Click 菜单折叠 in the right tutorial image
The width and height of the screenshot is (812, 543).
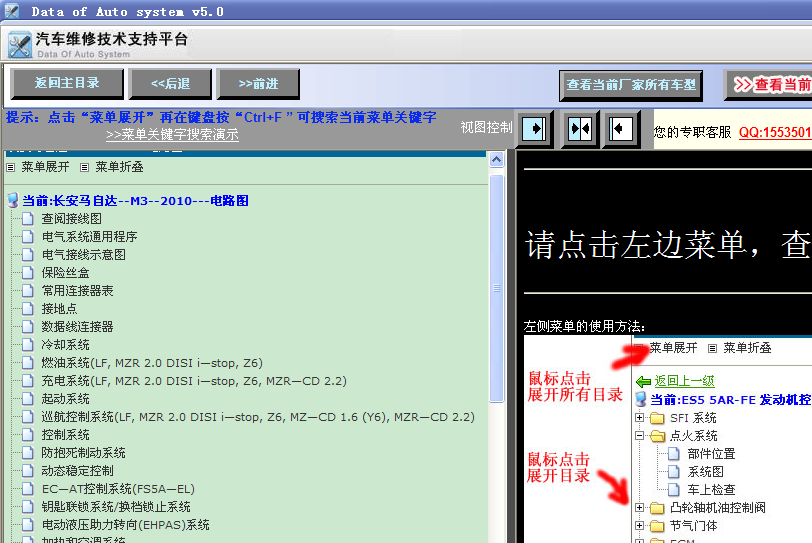(x=747, y=348)
